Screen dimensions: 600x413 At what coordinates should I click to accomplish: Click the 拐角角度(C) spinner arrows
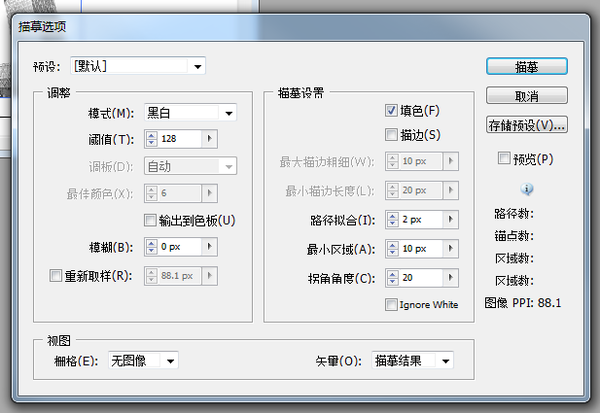393,278
